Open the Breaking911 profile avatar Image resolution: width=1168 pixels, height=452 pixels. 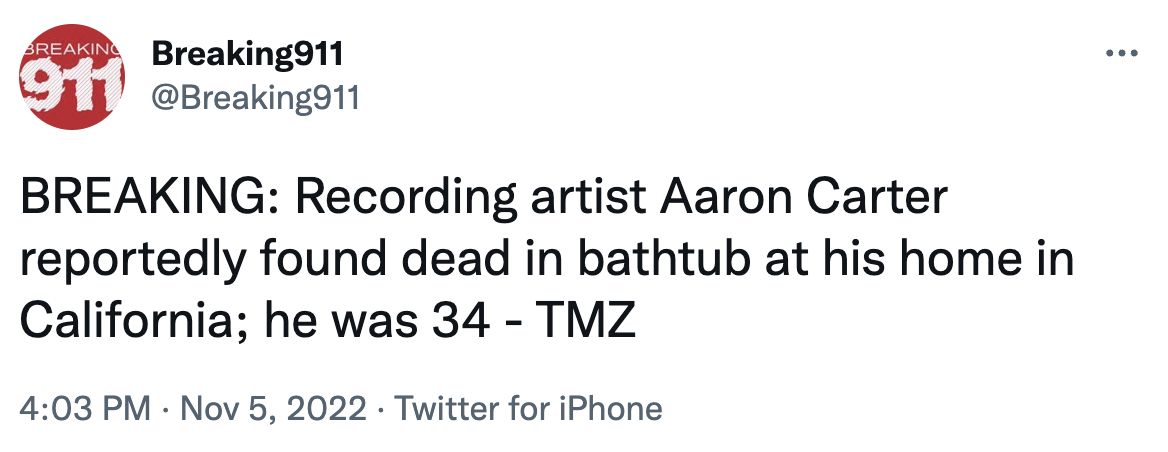click(72, 77)
